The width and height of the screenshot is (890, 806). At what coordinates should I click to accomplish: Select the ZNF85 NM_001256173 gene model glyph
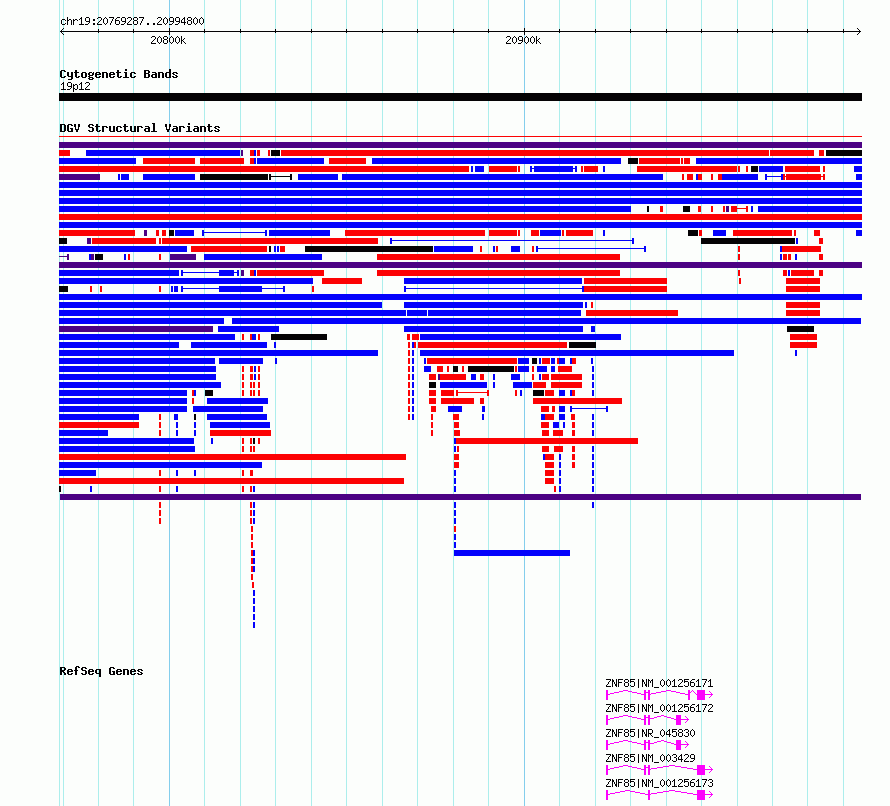tap(660, 795)
